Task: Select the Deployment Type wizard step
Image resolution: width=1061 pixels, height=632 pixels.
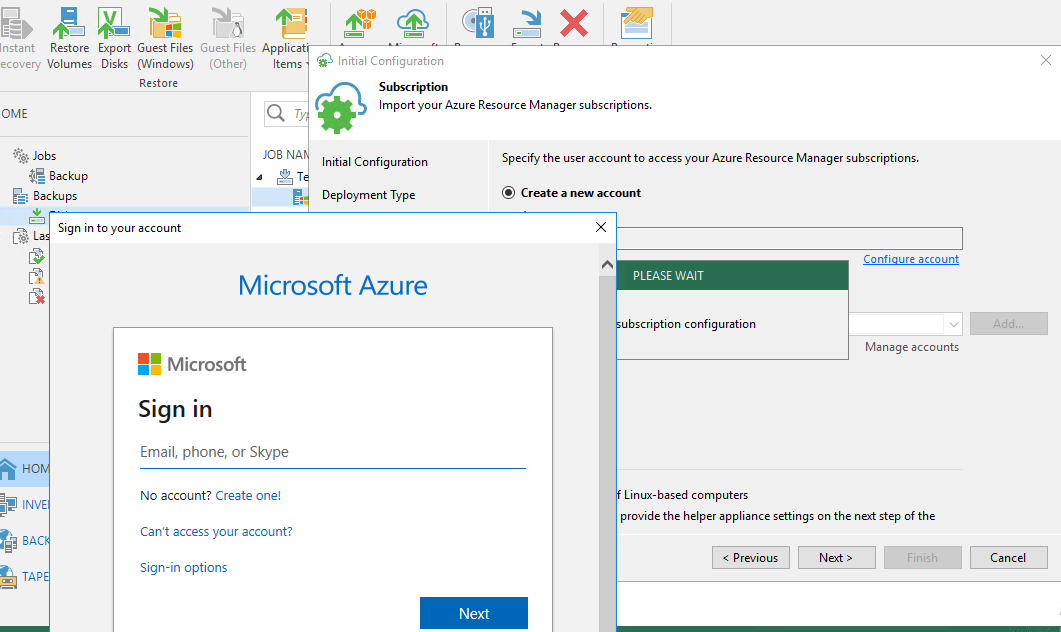Action: 369,195
